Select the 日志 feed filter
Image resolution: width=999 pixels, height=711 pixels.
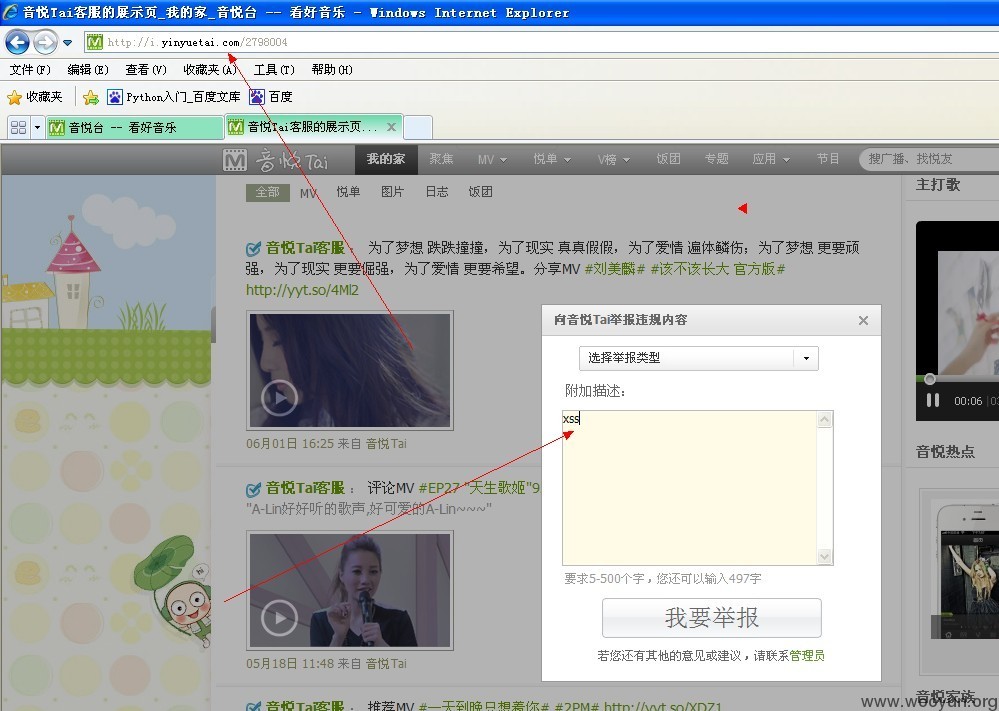[x=437, y=192]
